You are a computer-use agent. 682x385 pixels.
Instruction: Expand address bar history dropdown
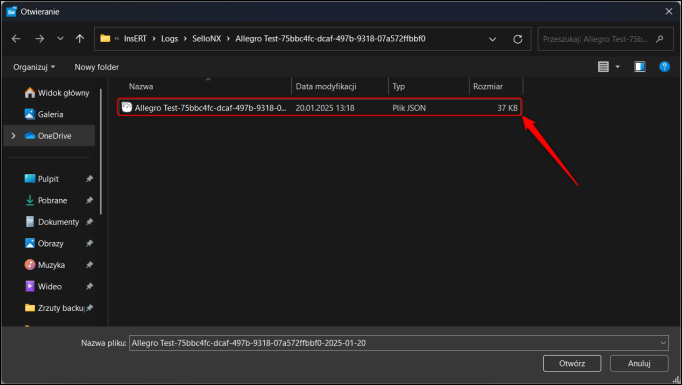point(492,39)
